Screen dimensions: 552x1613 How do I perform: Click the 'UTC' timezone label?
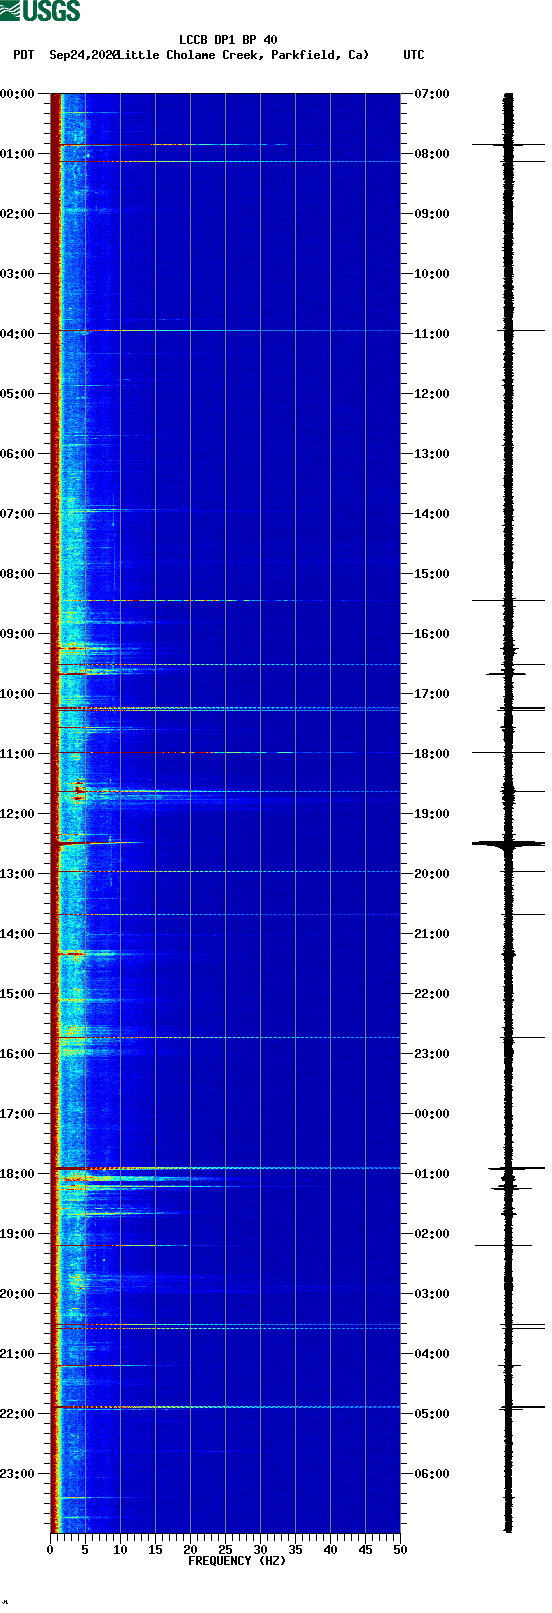(414, 55)
